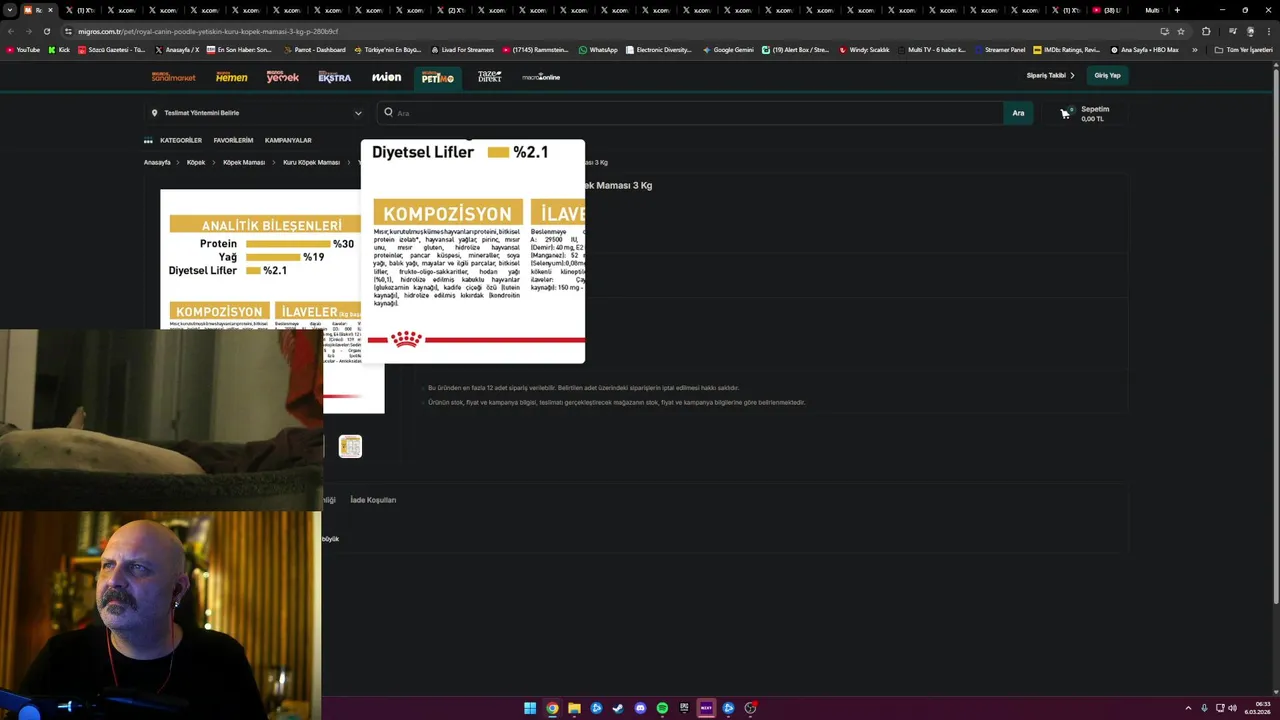This screenshot has width=1280, height=720.
Task: Open the Migros Ekstra section
Action: [334, 77]
